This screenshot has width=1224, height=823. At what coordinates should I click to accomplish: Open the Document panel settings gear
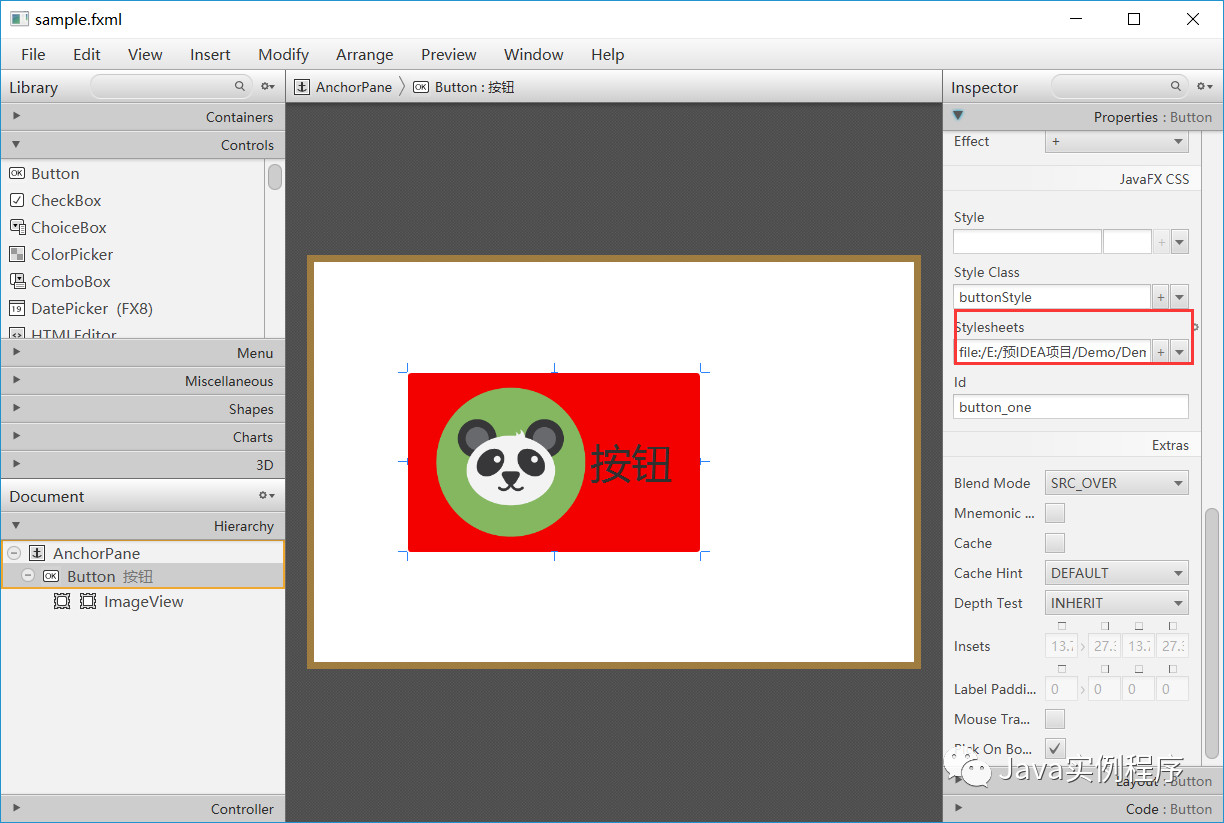pyautogui.click(x=265, y=495)
